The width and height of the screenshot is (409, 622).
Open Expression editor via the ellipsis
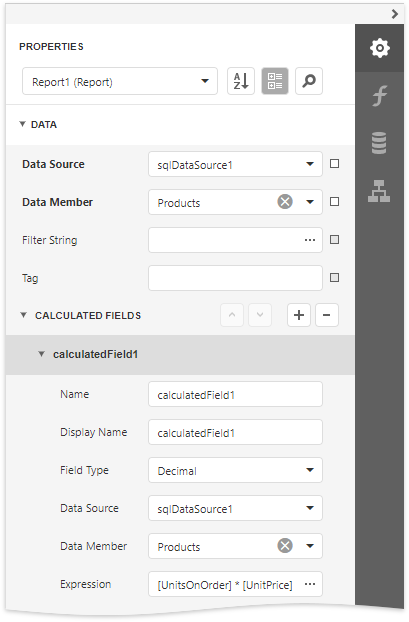[x=310, y=584]
